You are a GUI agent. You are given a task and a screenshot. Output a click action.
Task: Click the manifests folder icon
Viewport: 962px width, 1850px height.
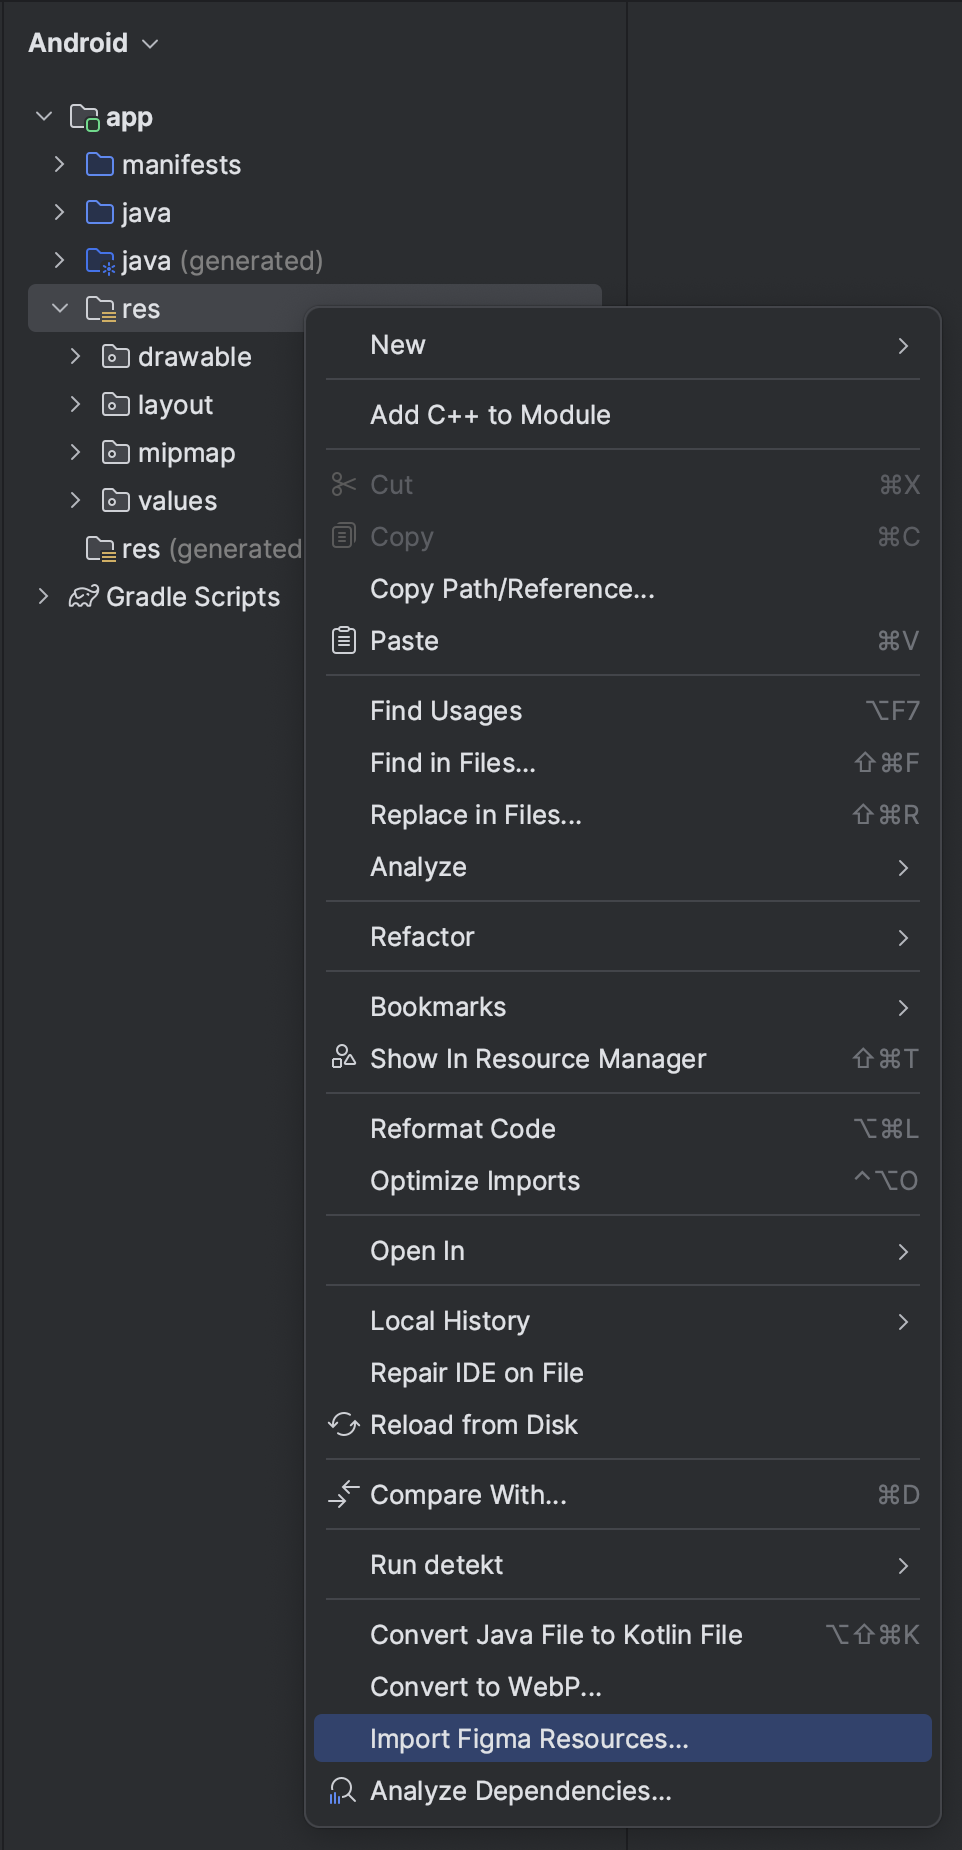[100, 164]
